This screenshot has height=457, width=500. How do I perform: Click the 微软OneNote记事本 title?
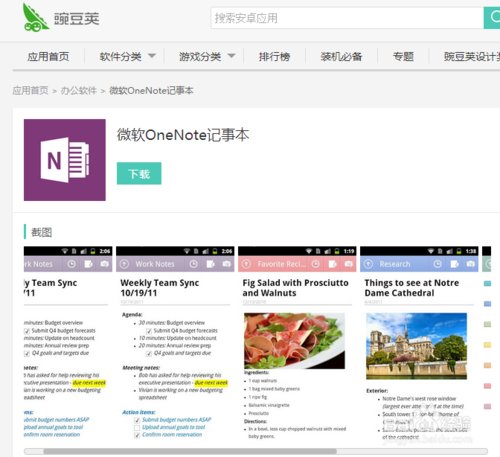(x=183, y=135)
